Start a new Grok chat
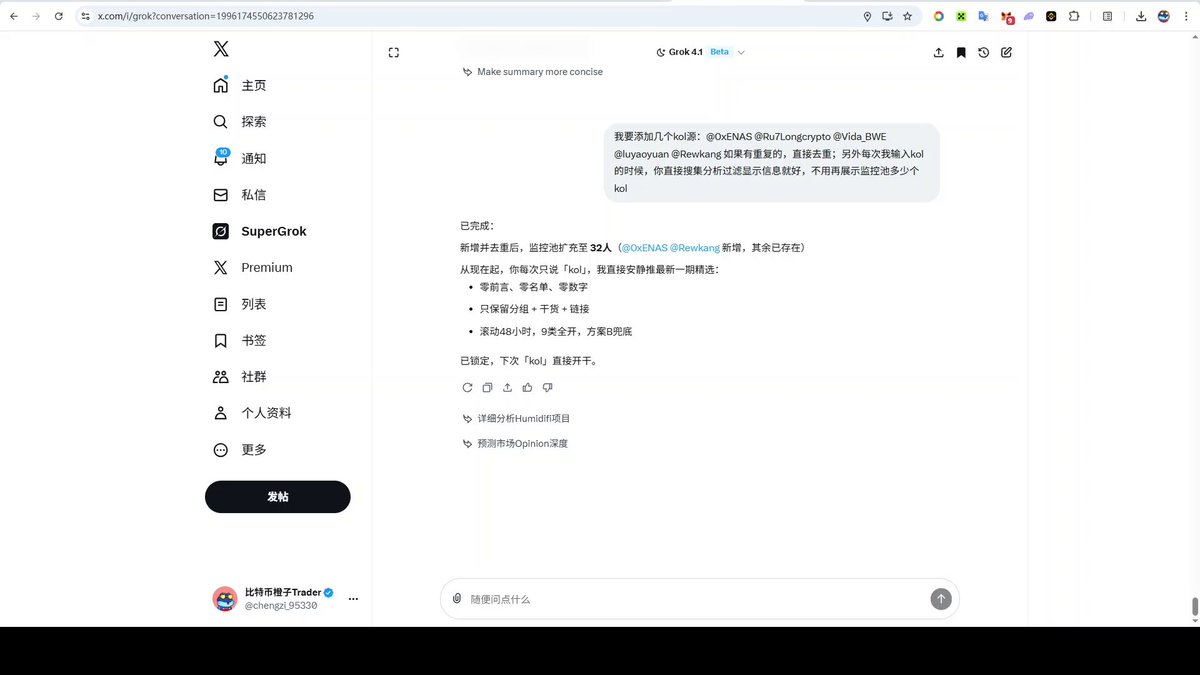1200x675 pixels. click(1006, 53)
